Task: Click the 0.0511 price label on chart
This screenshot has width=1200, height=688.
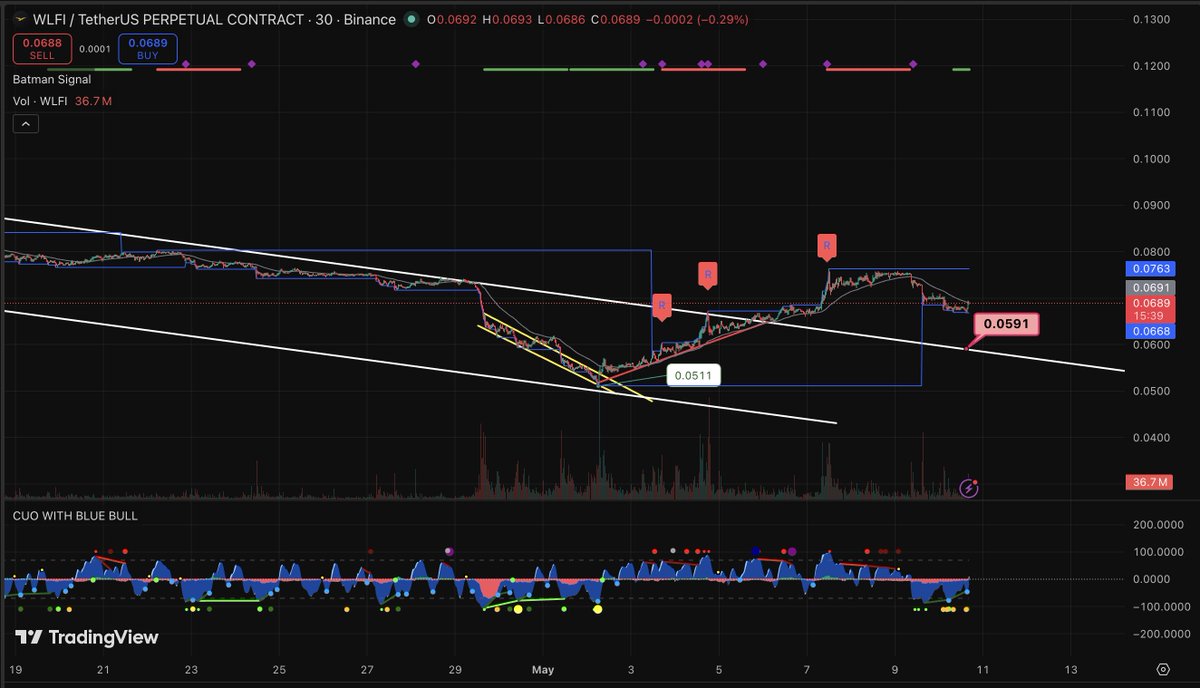Action: pyautogui.click(x=694, y=375)
